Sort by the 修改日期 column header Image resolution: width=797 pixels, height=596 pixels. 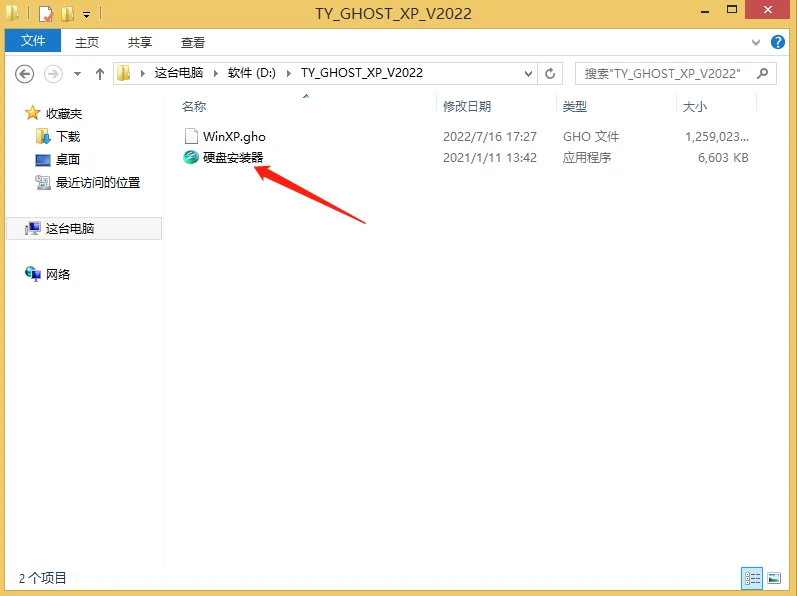point(467,106)
